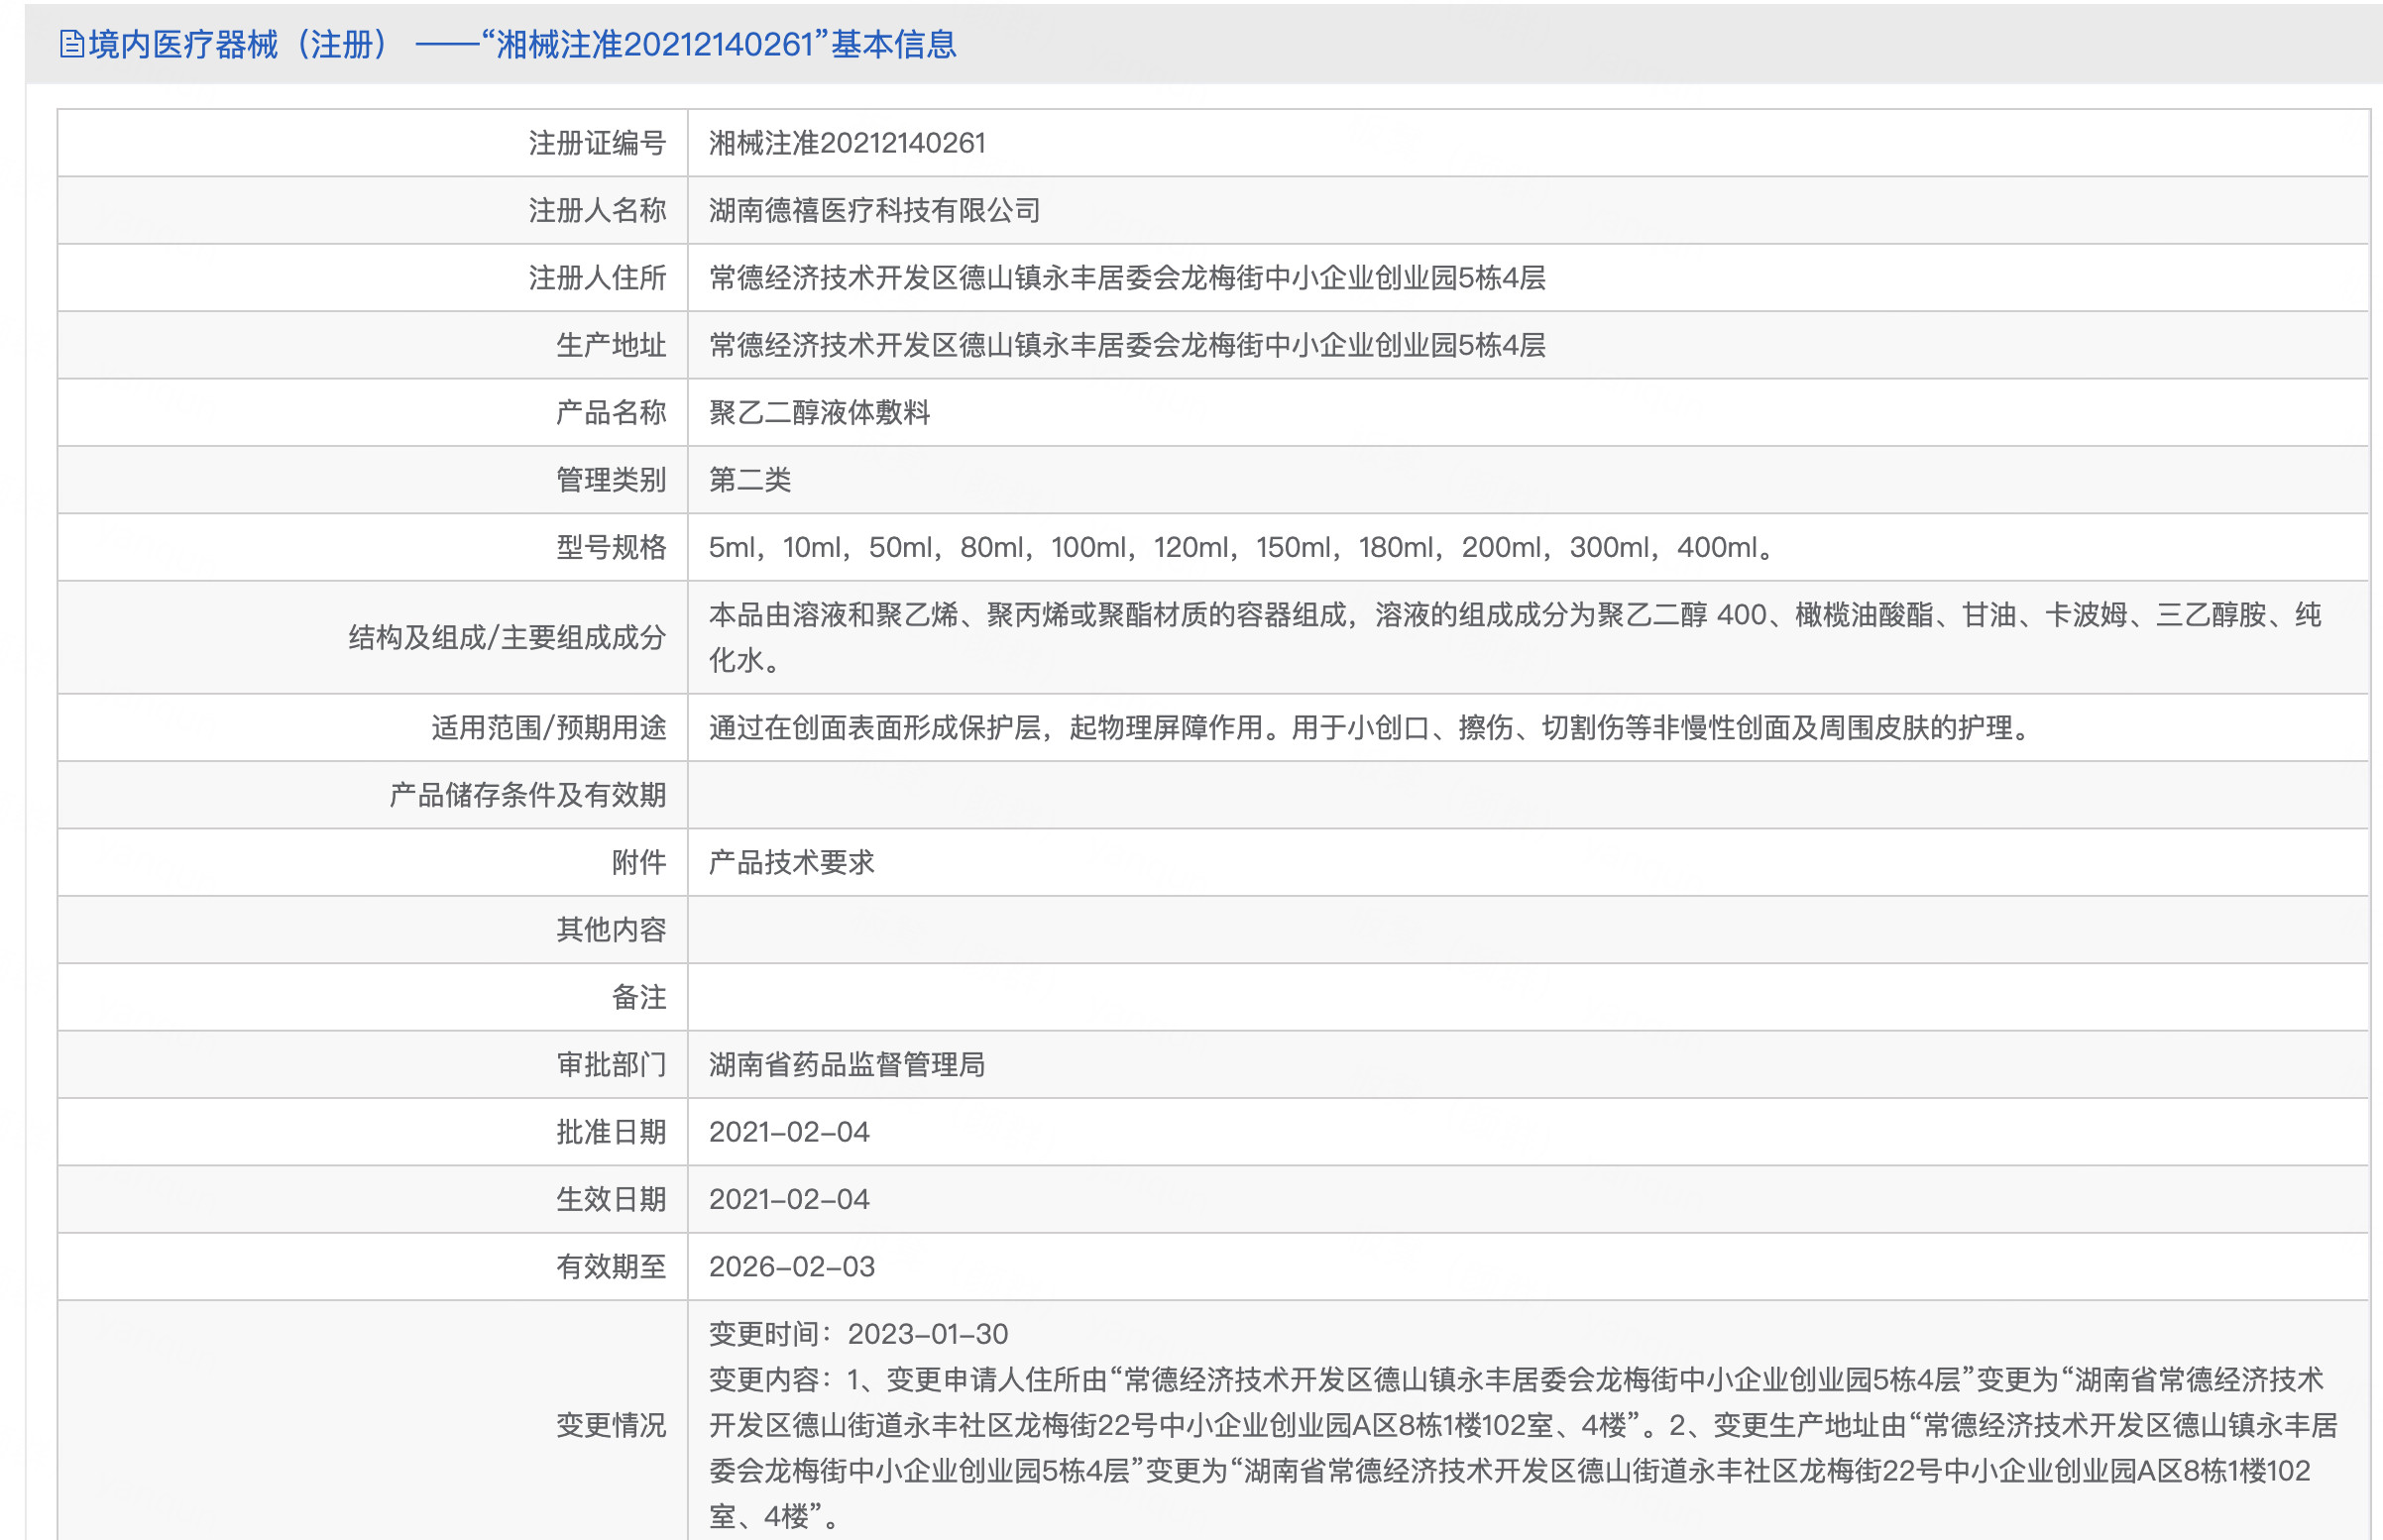Click the 注册人住所 label
This screenshot has width=2383, height=1540.
(x=597, y=278)
